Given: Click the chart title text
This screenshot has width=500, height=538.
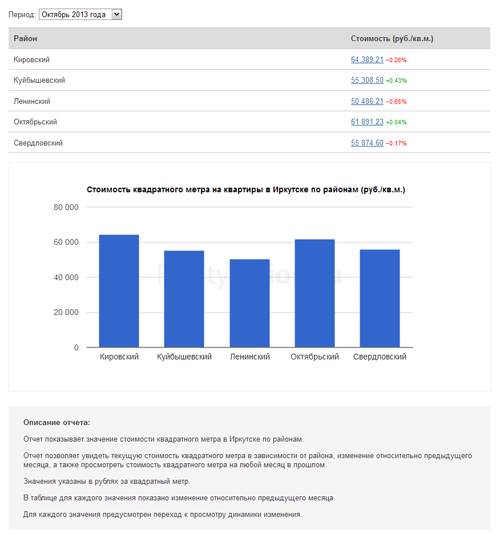Looking at the screenshot, I should coord(246,190).
